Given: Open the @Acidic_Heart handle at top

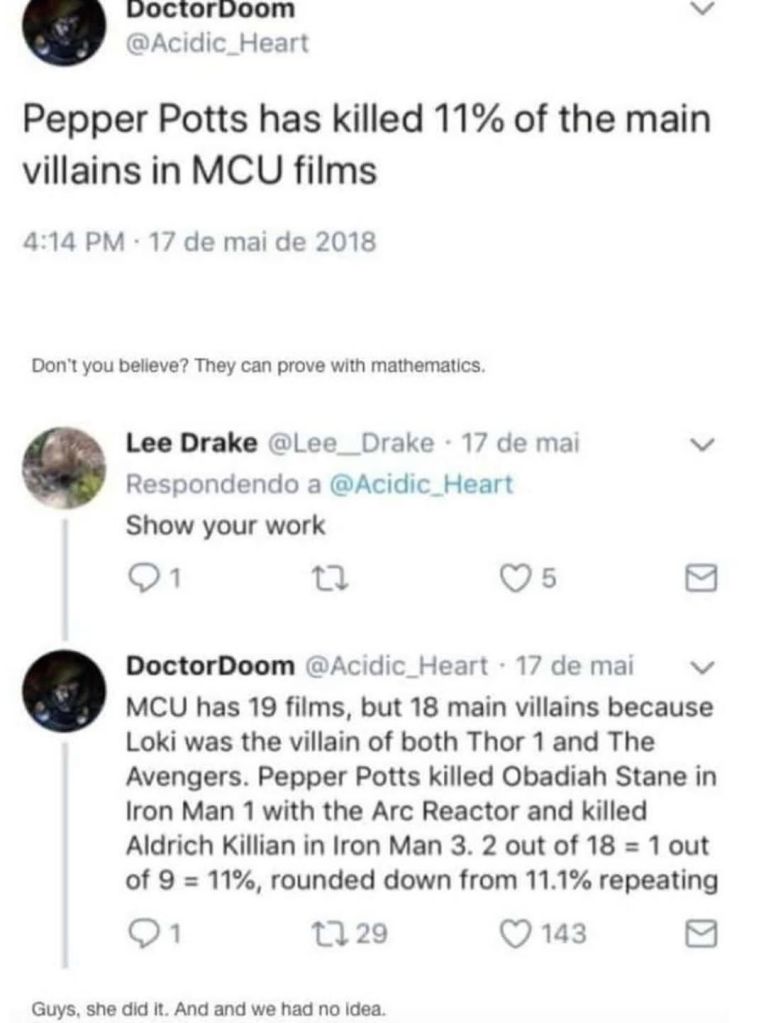Looking at the screenshot, I should [x=215, y=43].
